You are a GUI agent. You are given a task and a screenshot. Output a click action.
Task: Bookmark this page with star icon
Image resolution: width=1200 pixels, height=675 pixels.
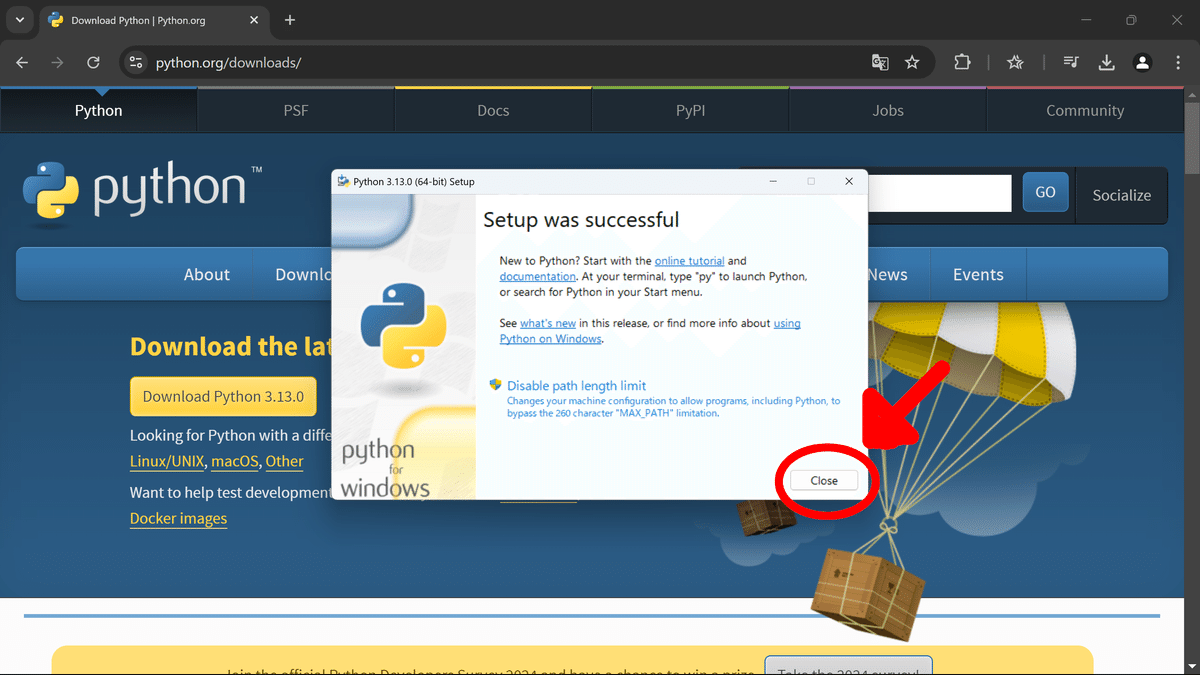912,62
